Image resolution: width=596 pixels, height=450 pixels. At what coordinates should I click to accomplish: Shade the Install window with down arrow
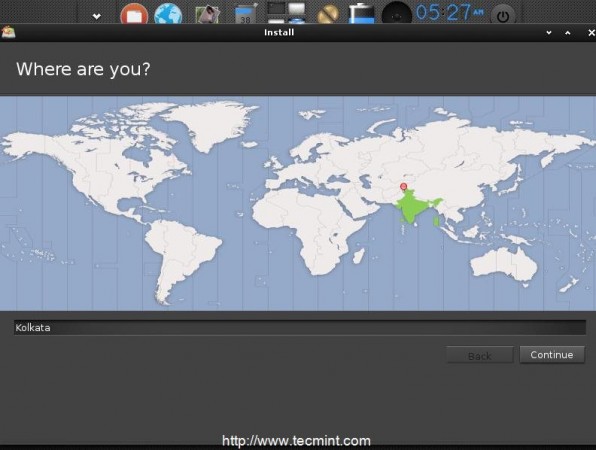click(x=548, y=33)
